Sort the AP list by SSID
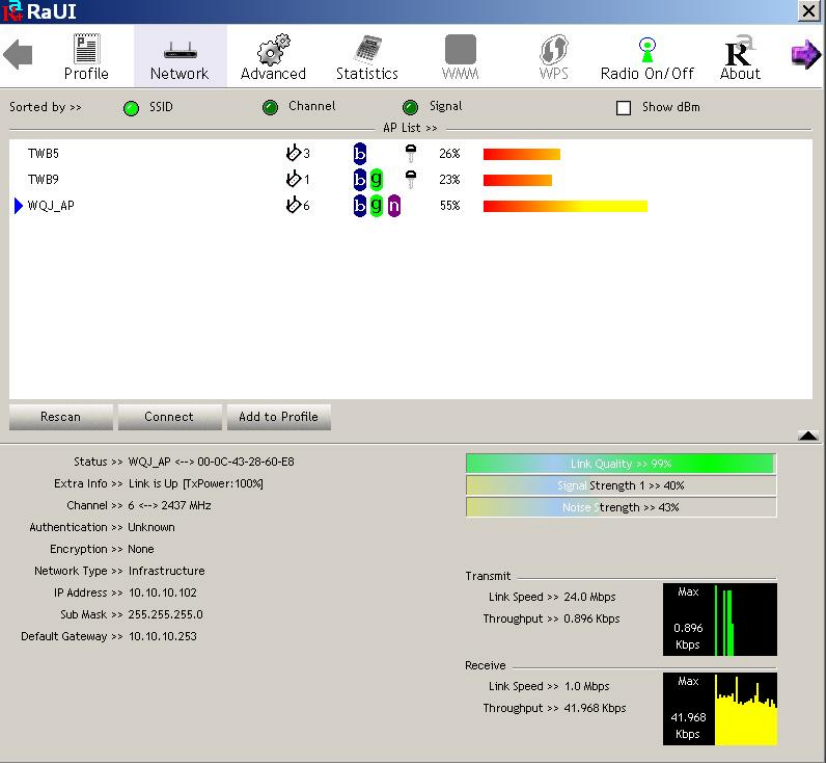 pyautogui.click(x=131, y=108)
